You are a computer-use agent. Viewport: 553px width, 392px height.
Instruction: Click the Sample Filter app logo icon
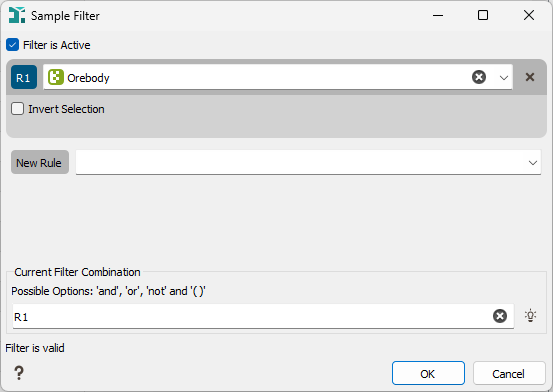pyautogui.click(x=17, y=15)
